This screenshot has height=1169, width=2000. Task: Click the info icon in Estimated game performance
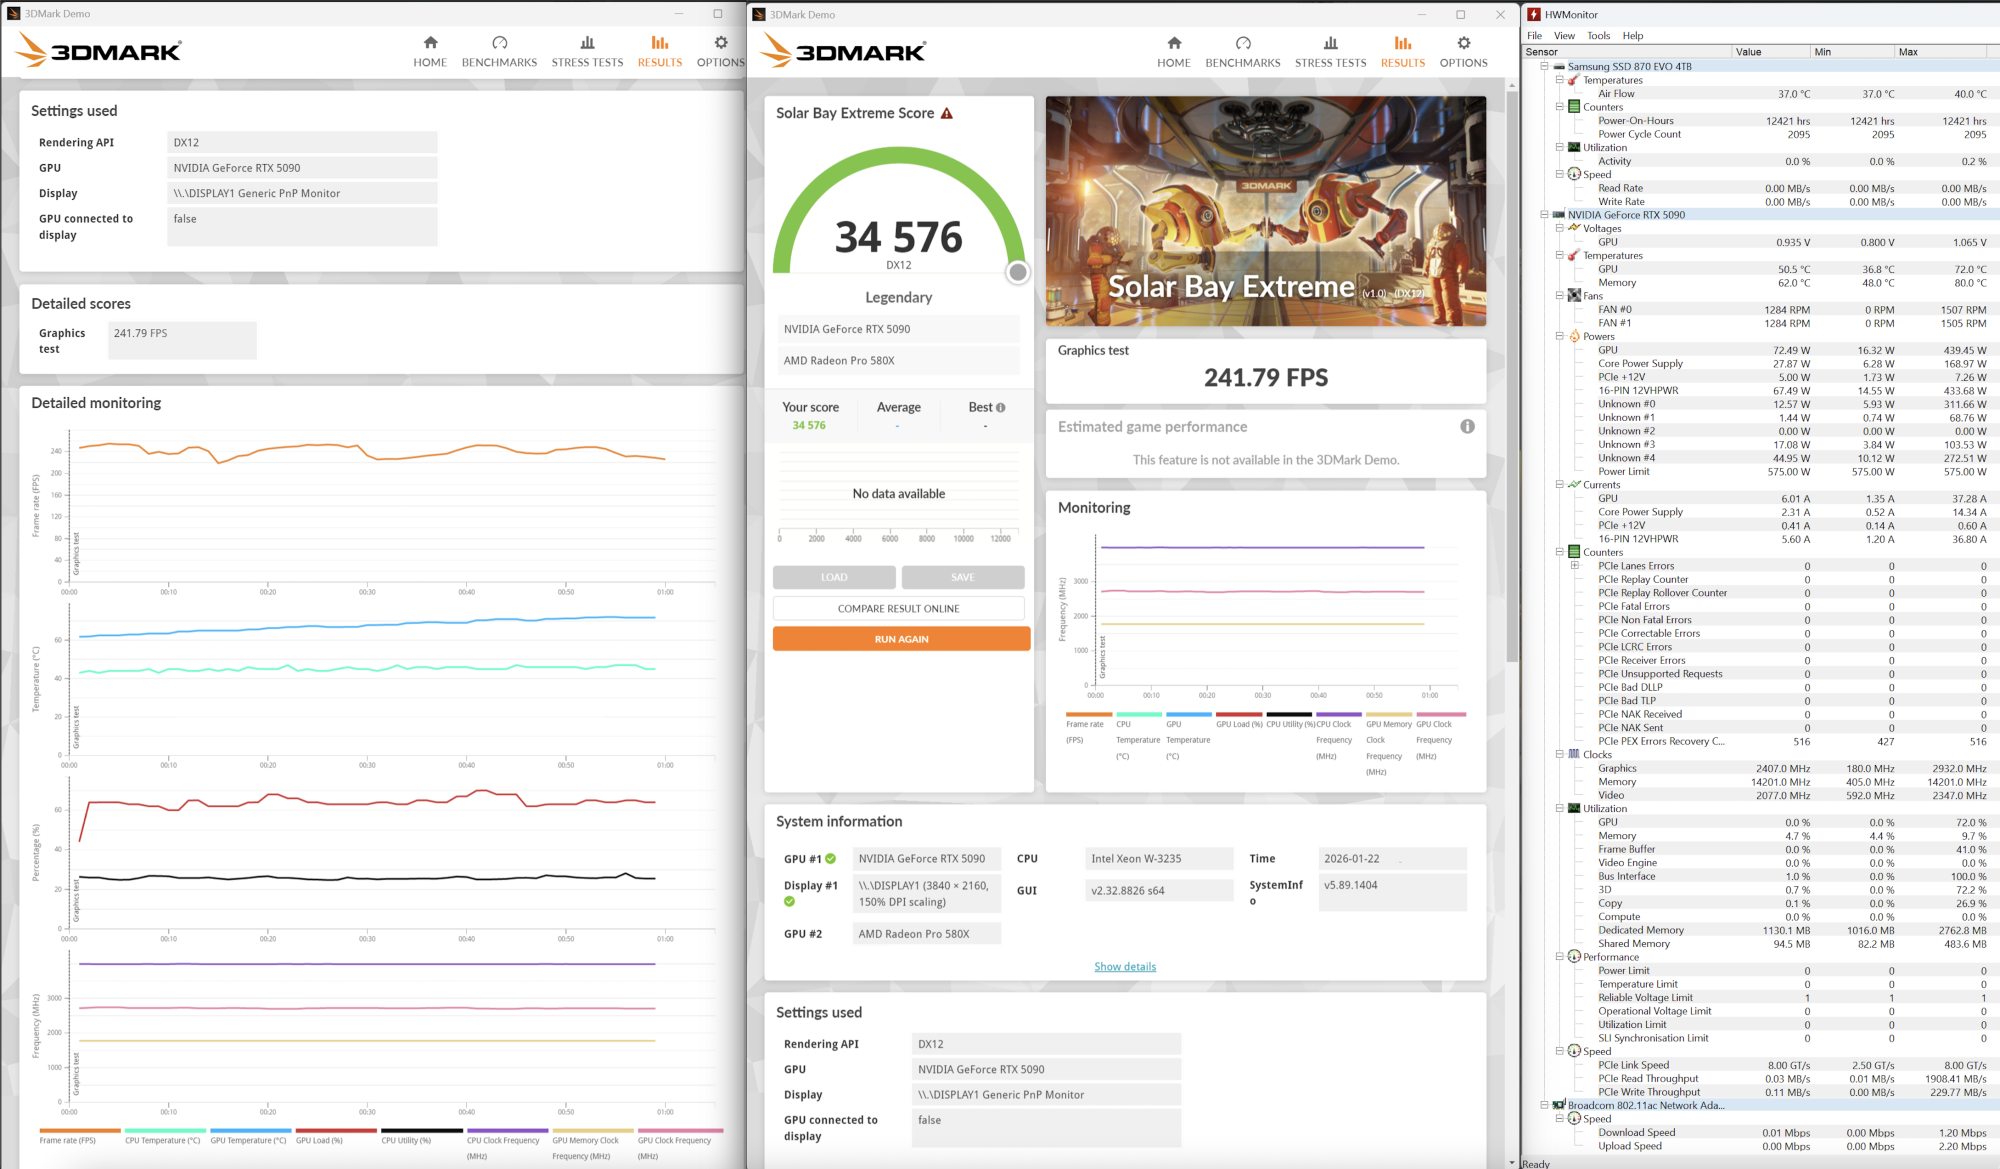tap(1467, 427)
